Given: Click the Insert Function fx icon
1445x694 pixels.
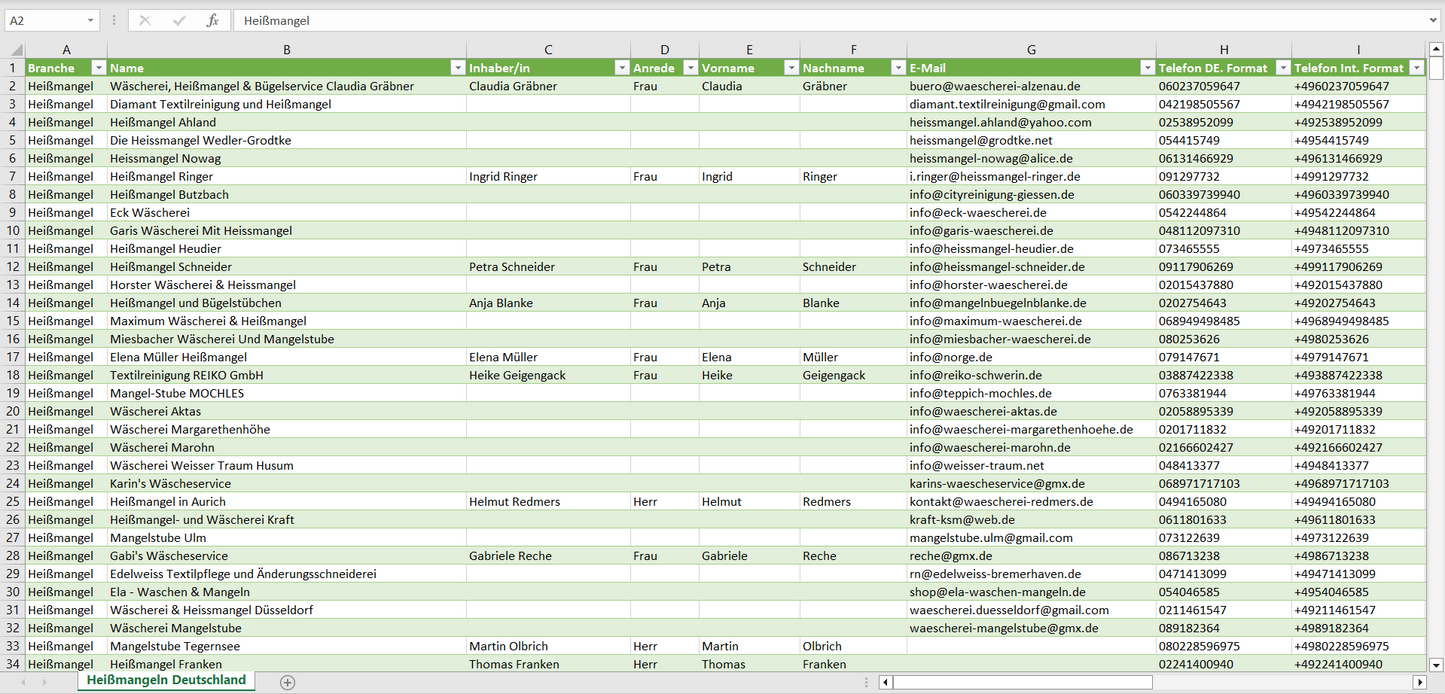Looking at the screenshot, I should pos(212,20).
